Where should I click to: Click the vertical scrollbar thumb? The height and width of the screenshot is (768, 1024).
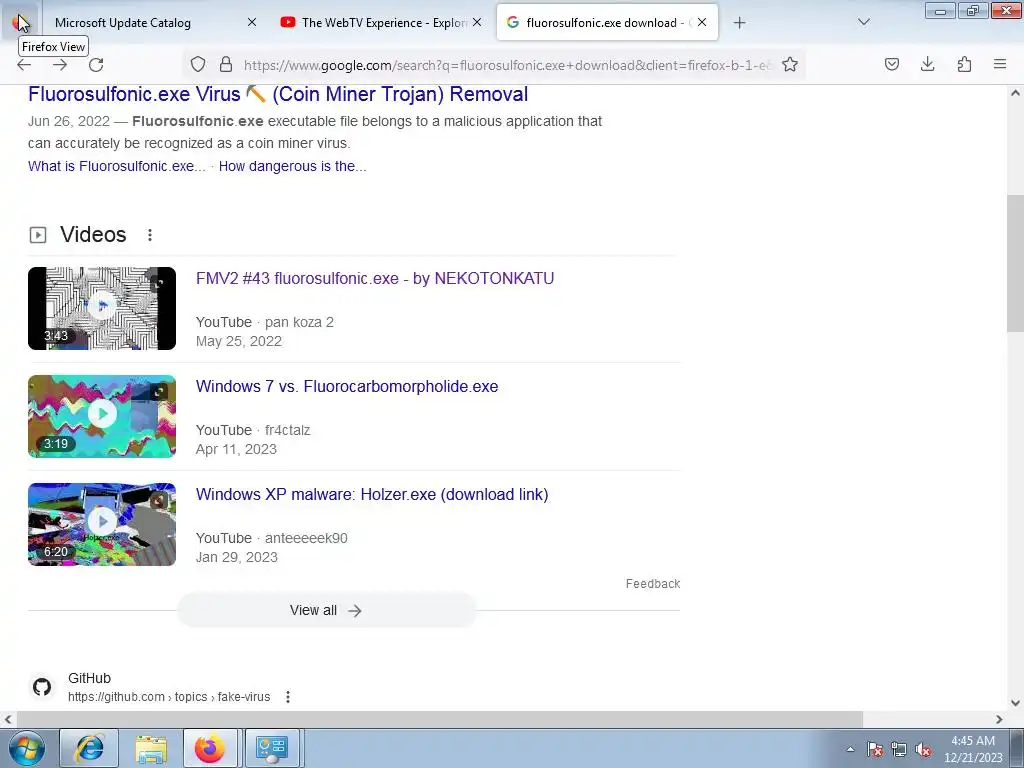click(1015, 264)
